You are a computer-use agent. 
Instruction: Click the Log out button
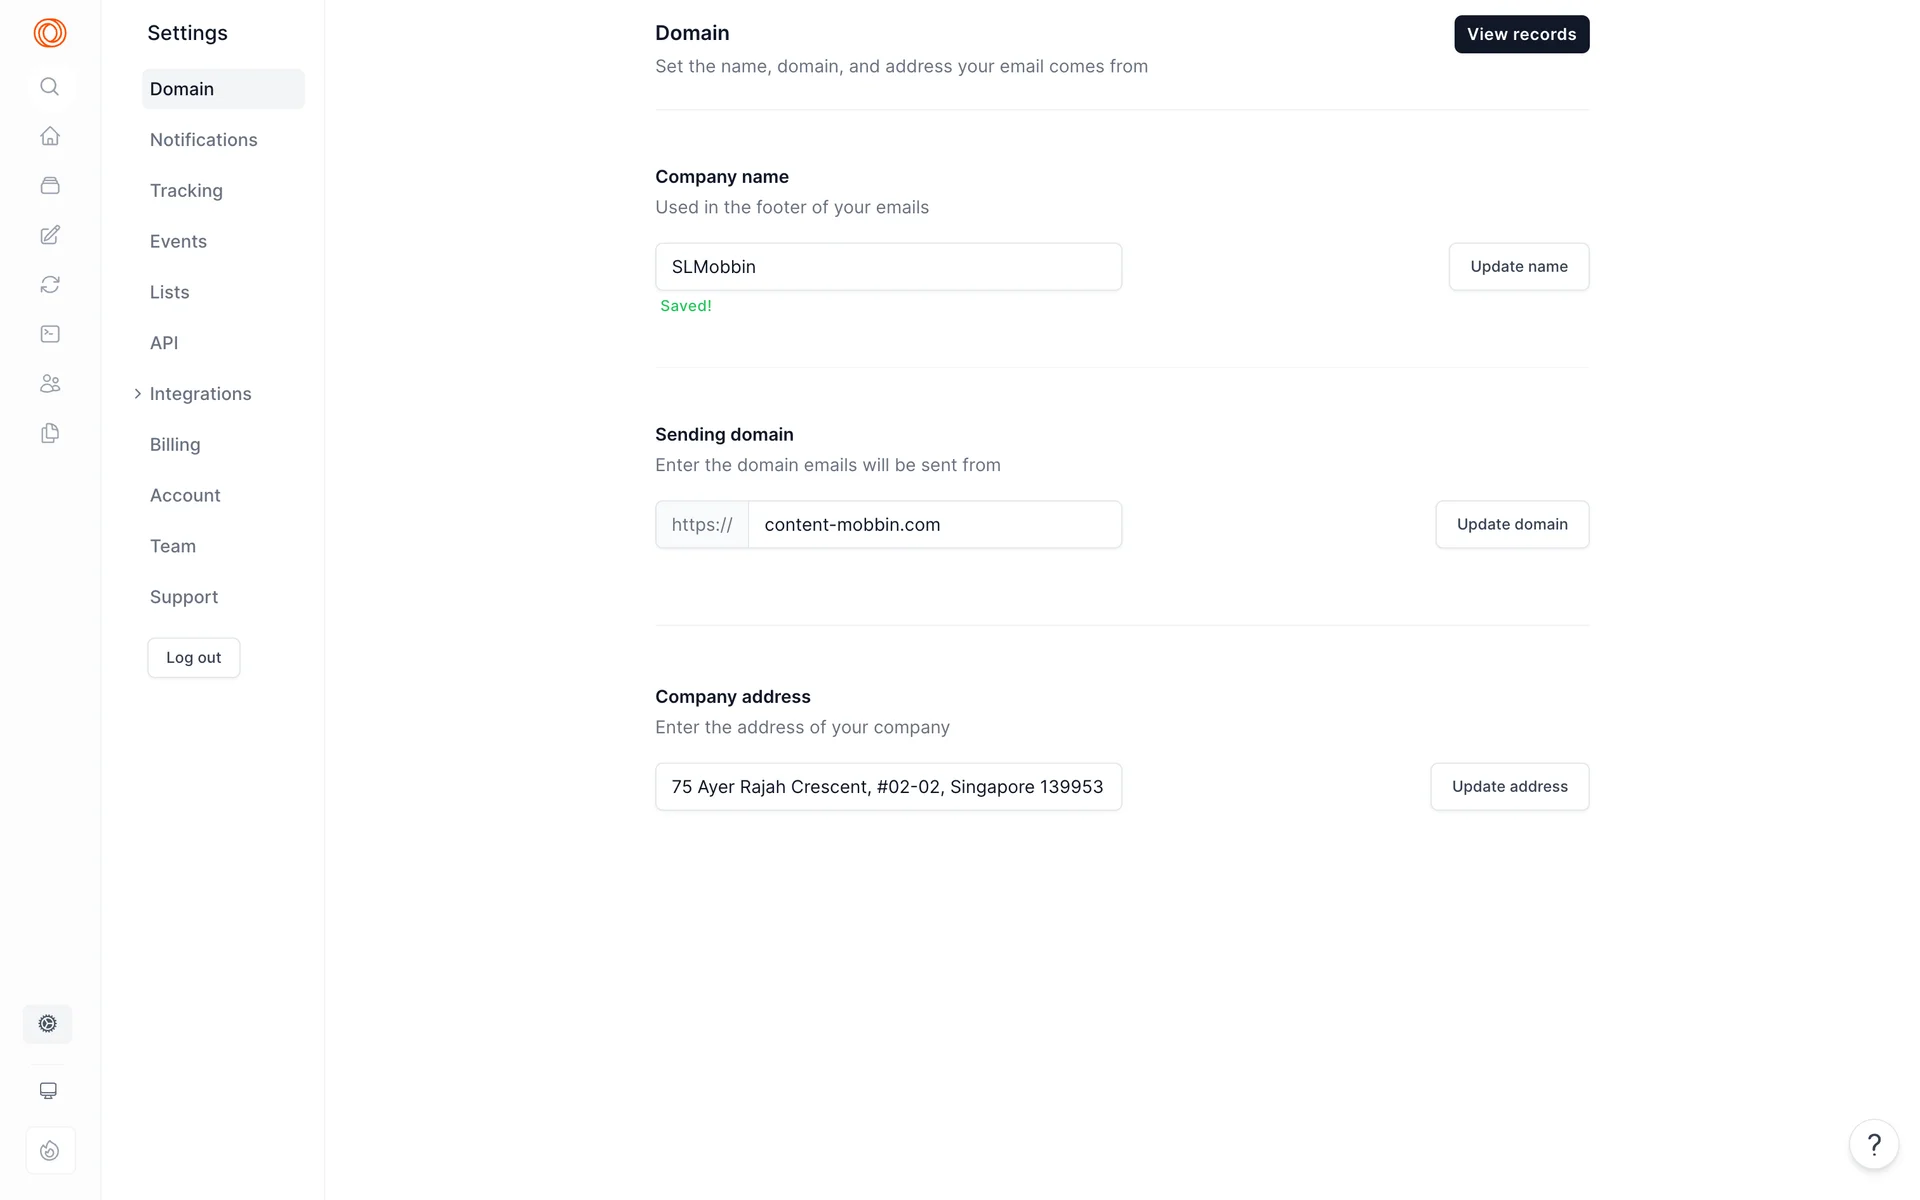[x=194, y=658]
